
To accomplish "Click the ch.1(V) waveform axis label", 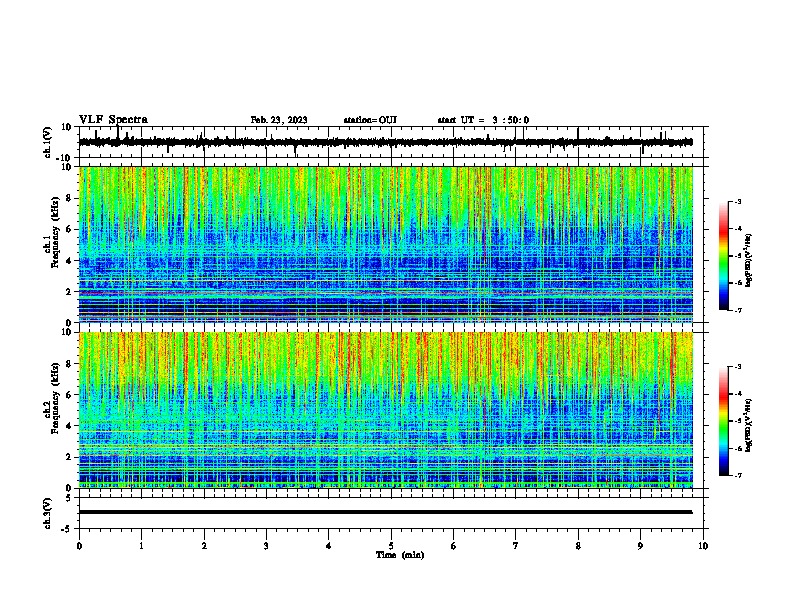I will coord(48,142).
